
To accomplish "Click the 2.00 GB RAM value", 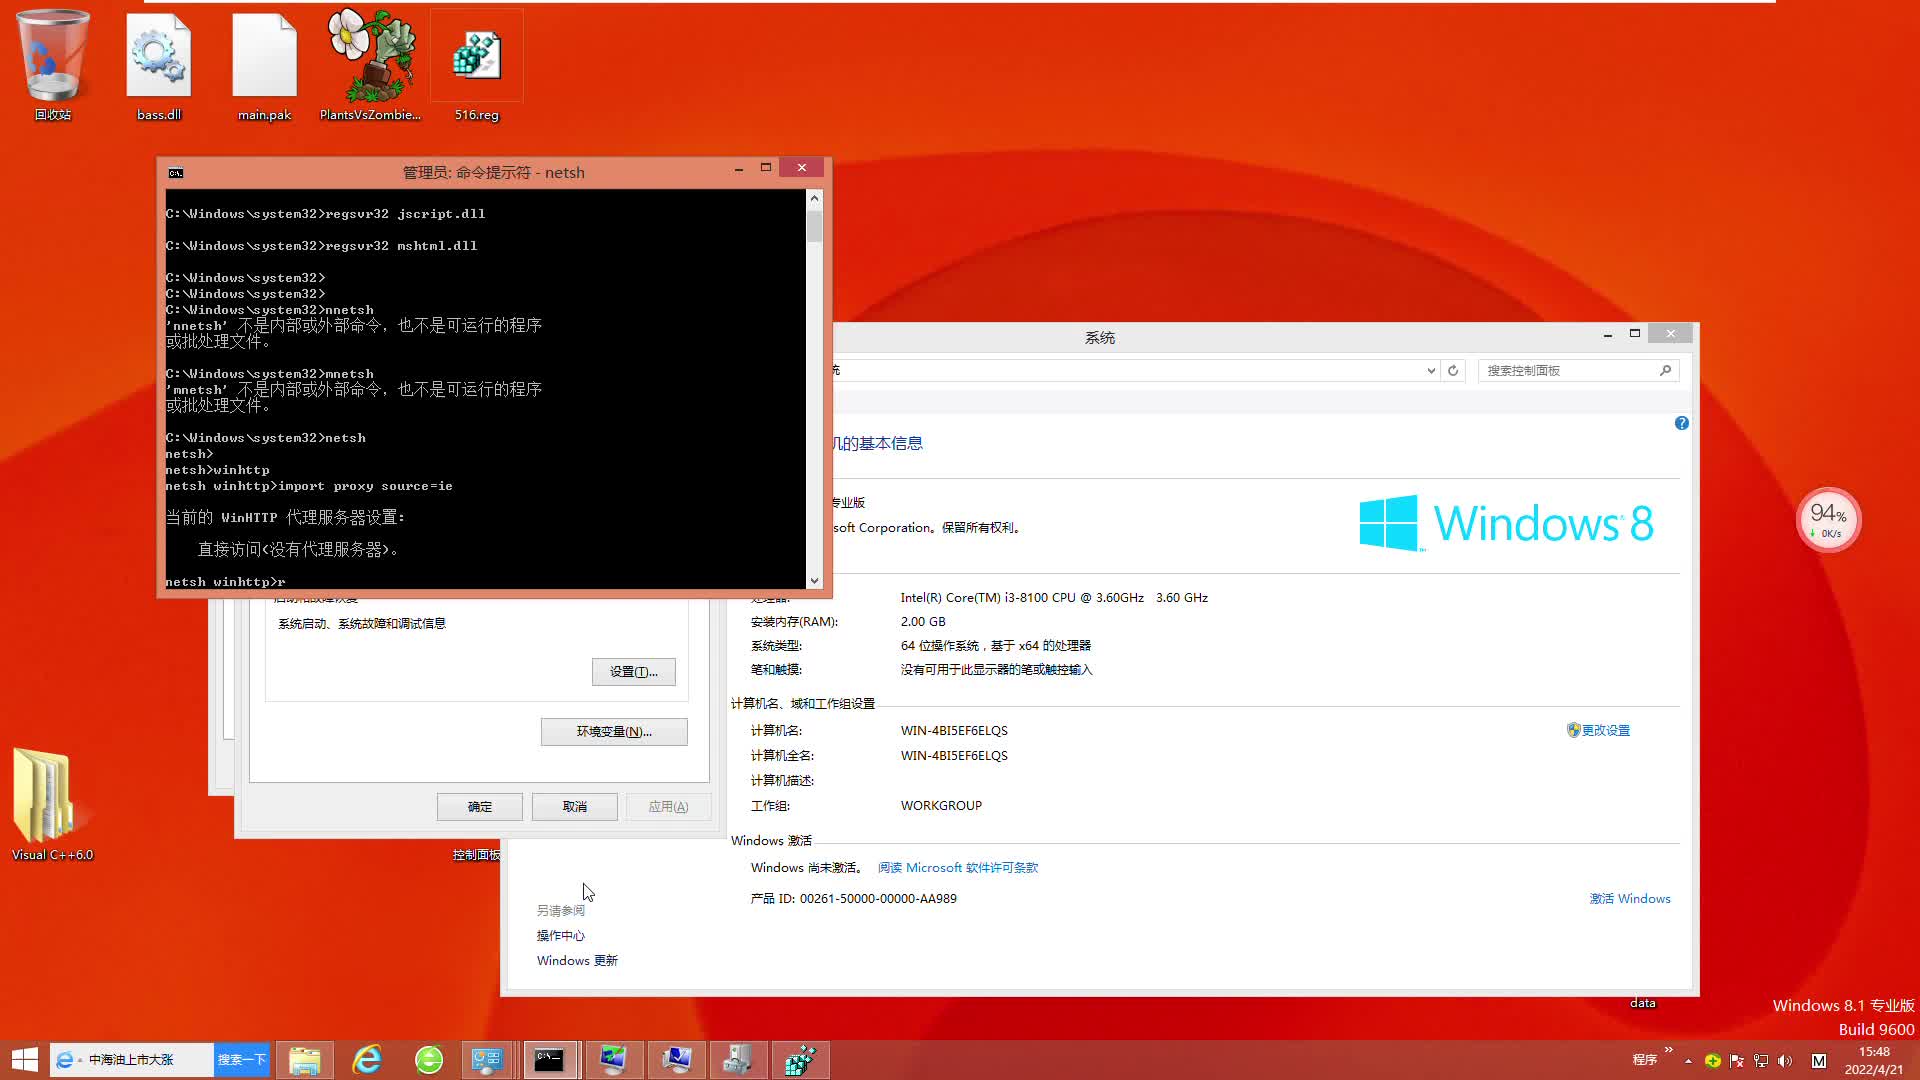I will [x=923, y=622].
